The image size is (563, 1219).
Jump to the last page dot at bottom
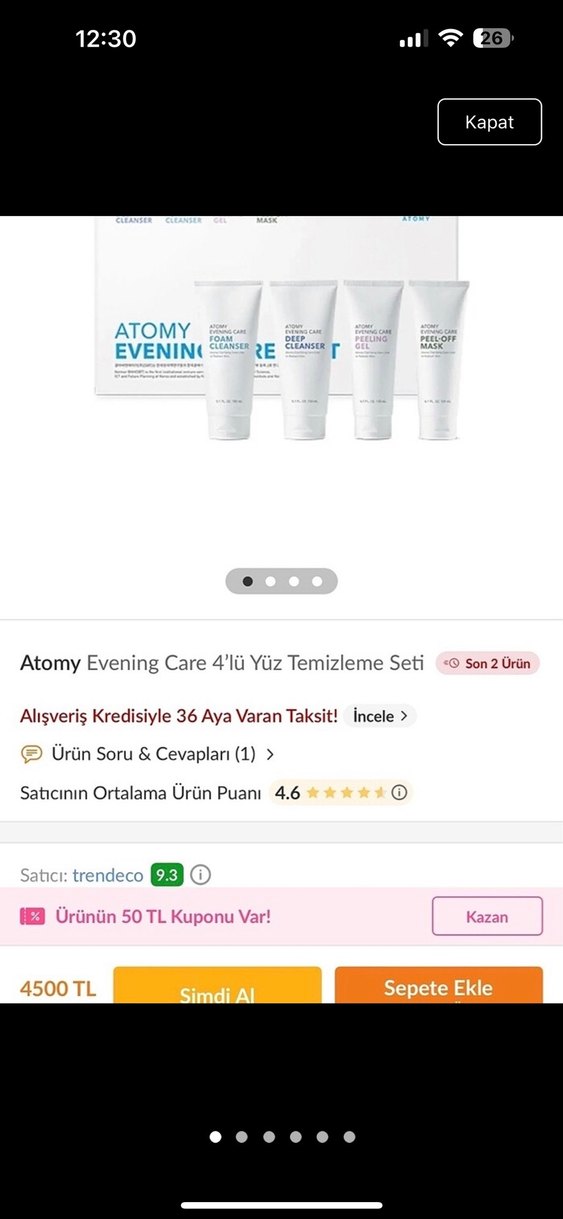click(x=349, y=1137)
